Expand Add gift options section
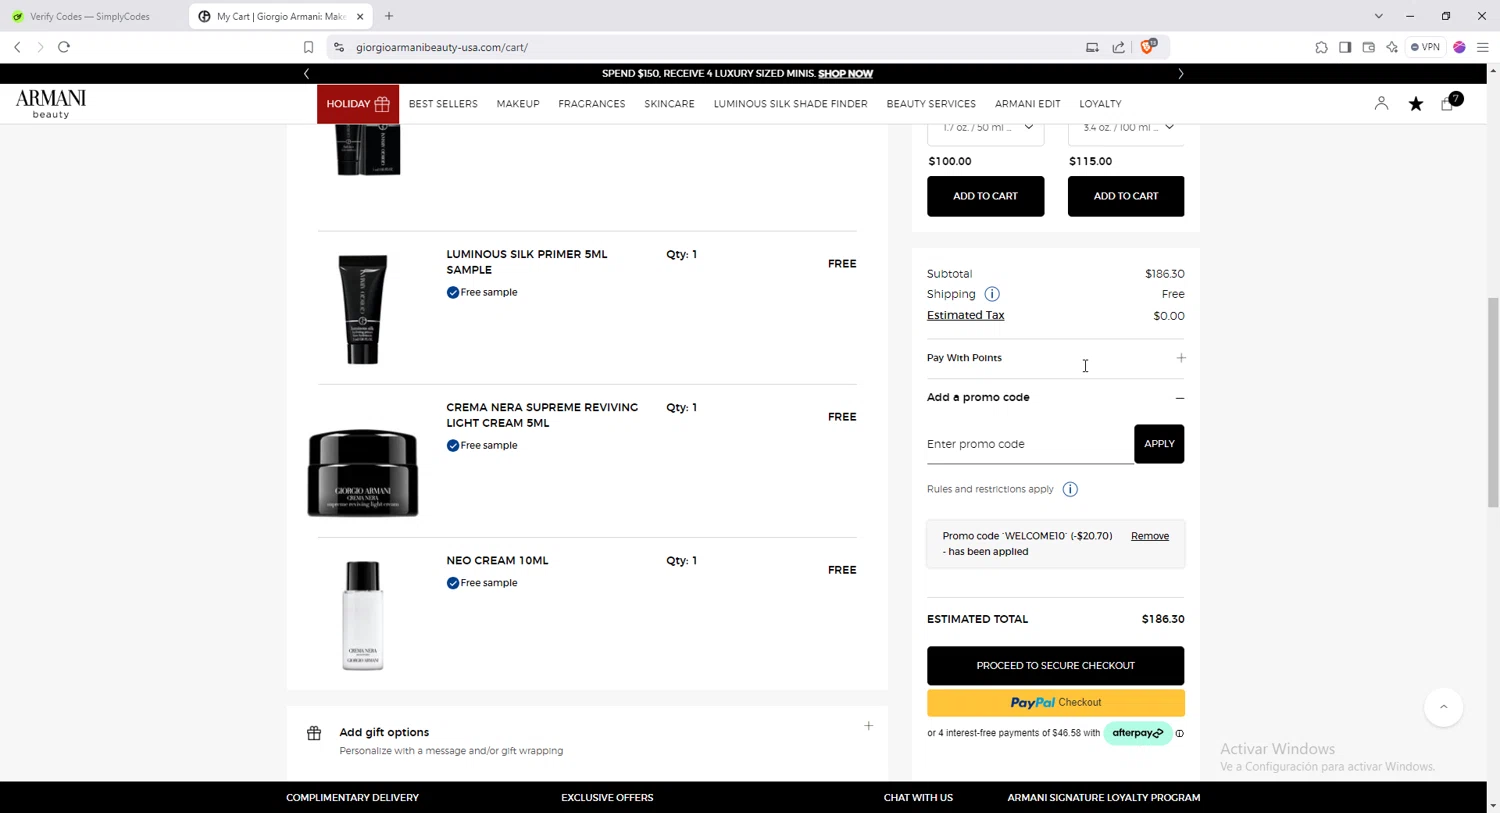This screenshot has width=1500, height=813. point(868,726)
